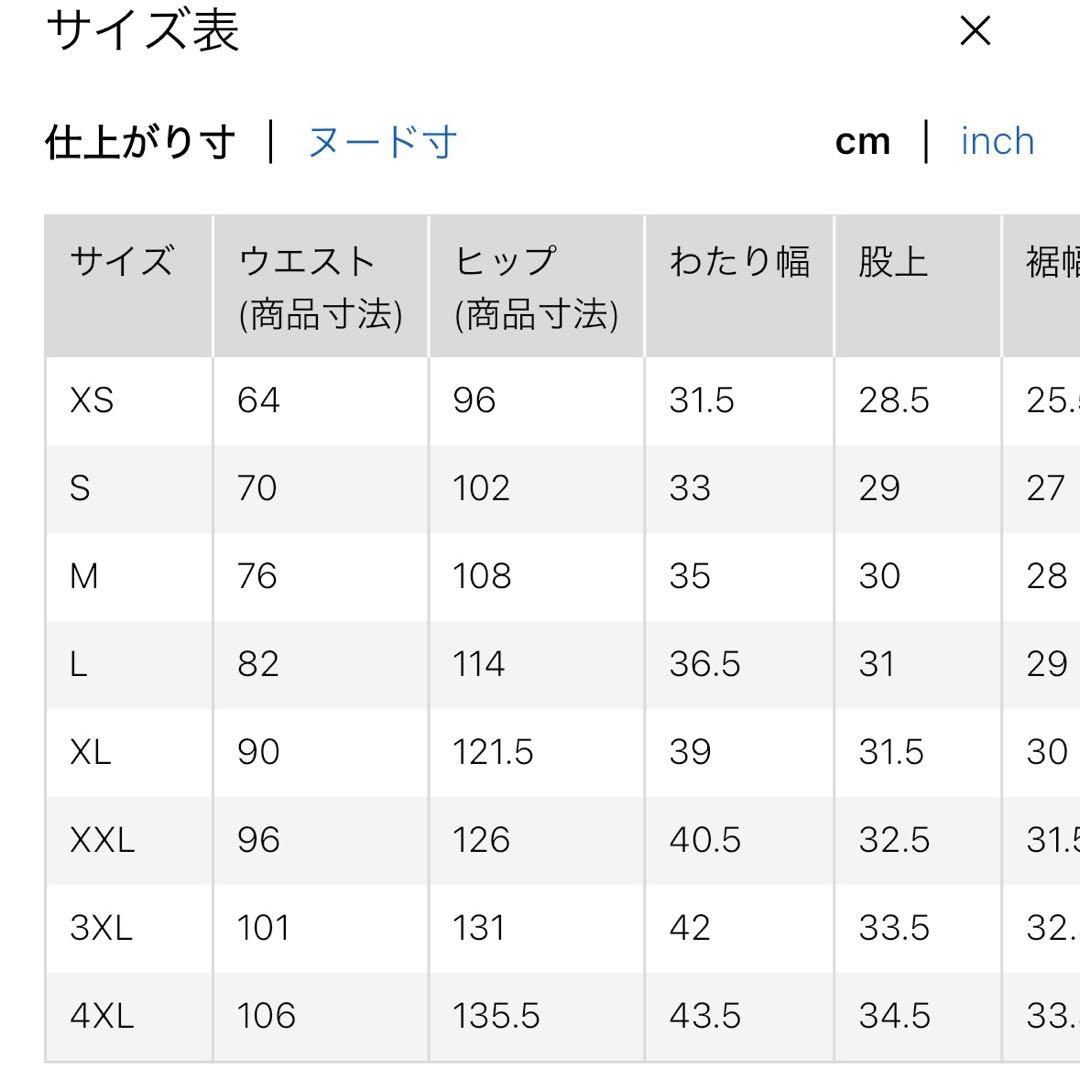Select the XS size row label
1080x1080 pixels.
(x=92, y=400)
